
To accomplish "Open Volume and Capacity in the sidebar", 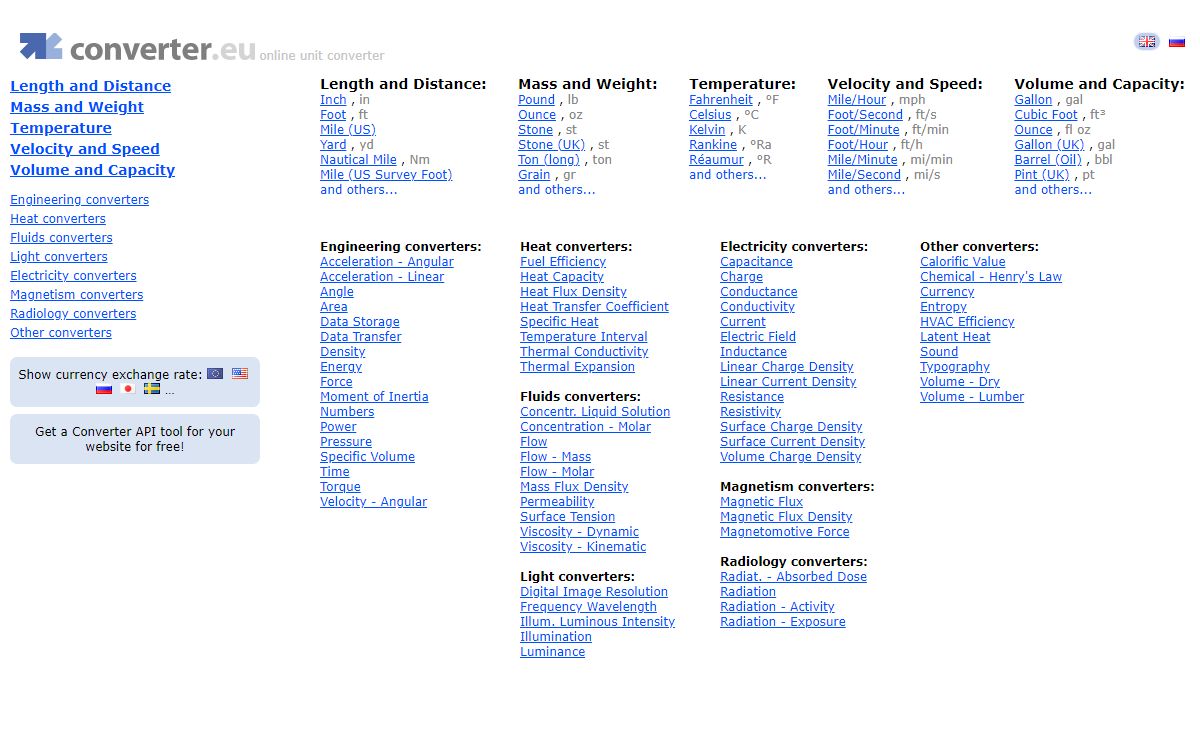I will pos(92,170).
